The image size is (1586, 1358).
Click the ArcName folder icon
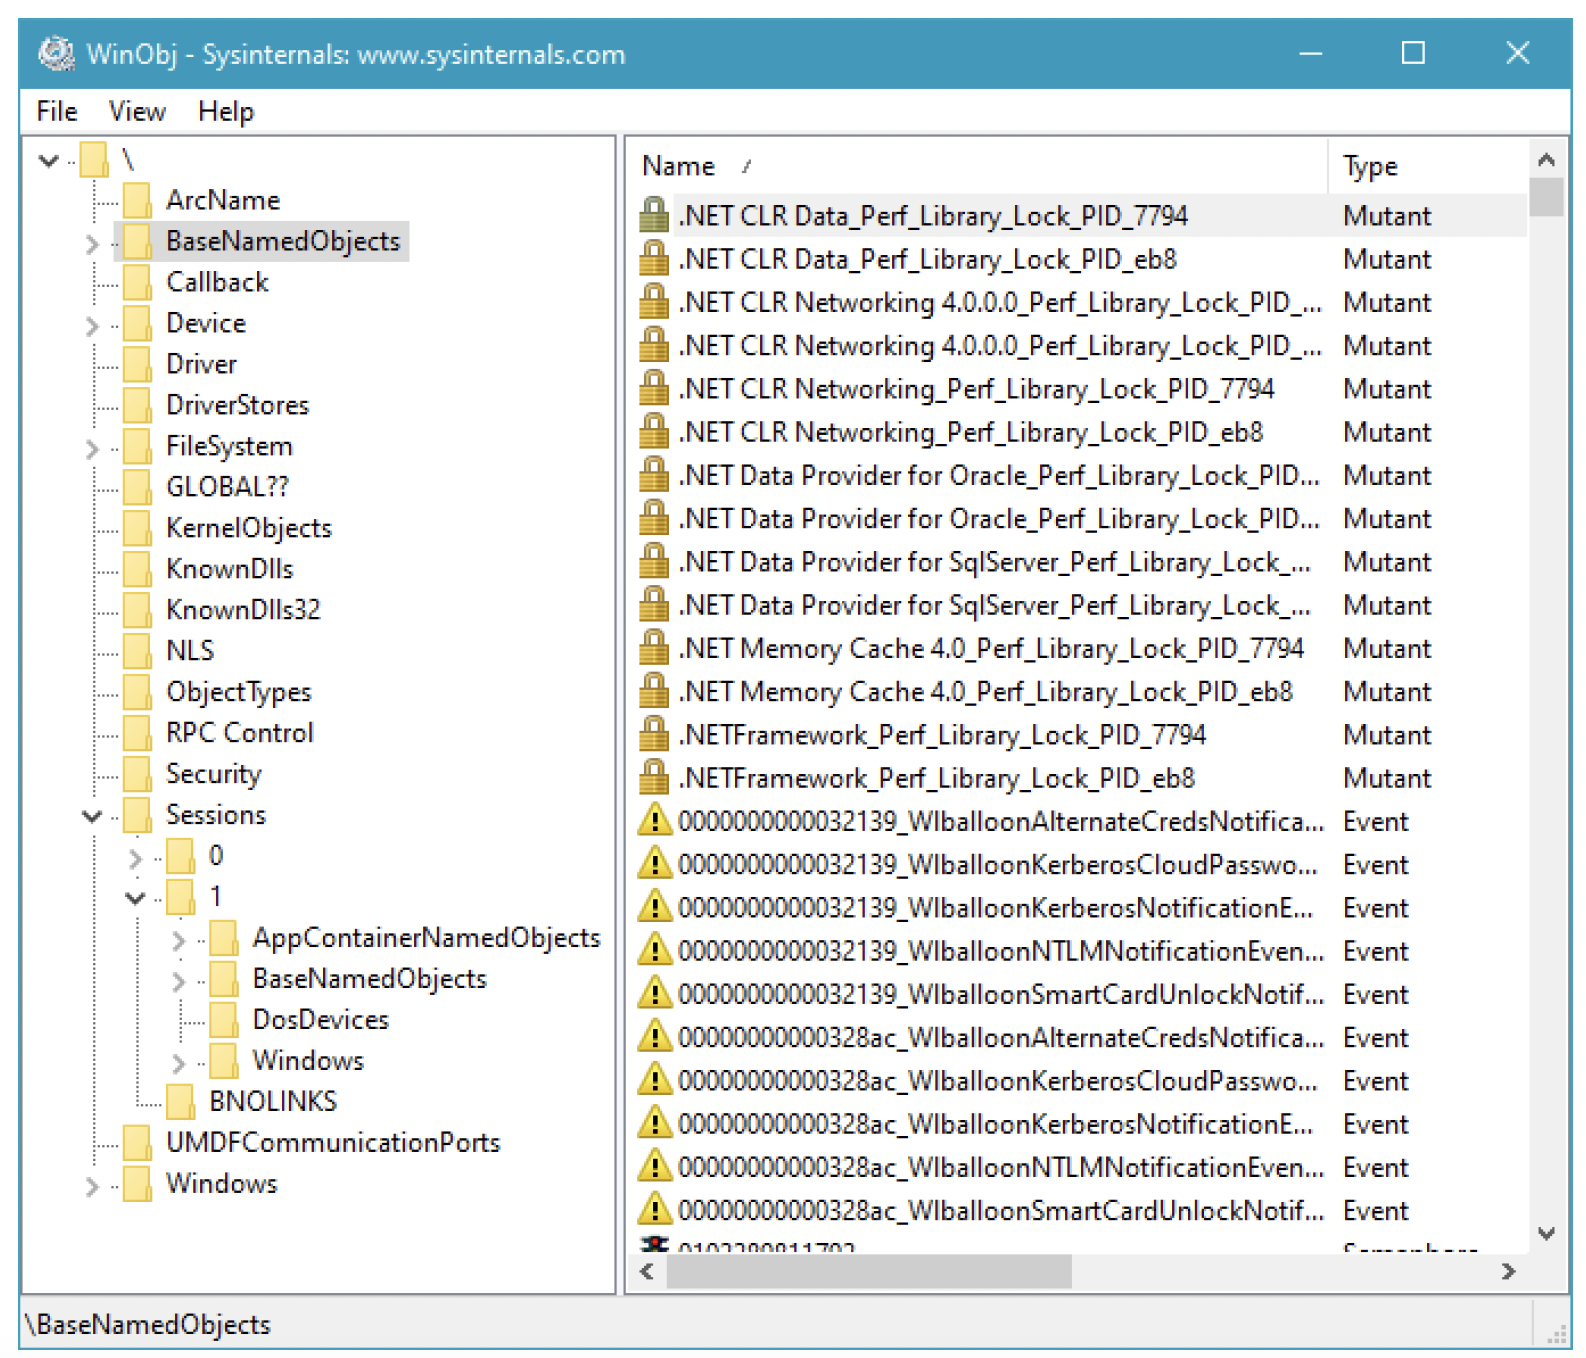click(x=137, y=200)
